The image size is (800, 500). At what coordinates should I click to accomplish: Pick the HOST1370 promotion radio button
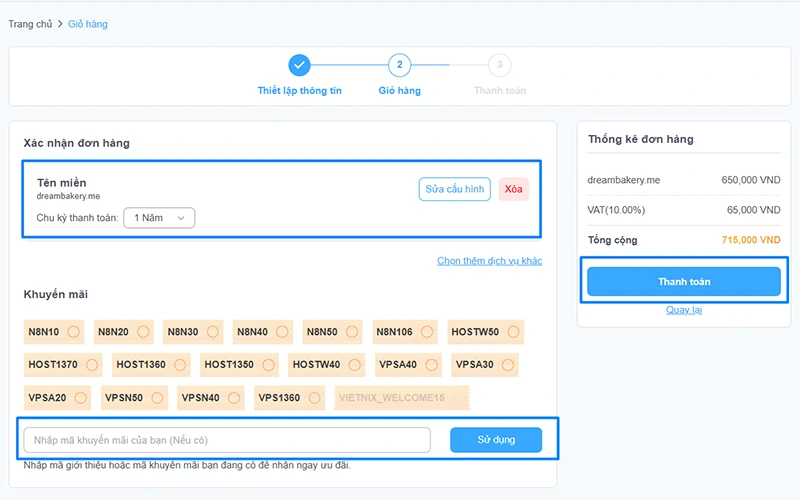click(91, 365)
